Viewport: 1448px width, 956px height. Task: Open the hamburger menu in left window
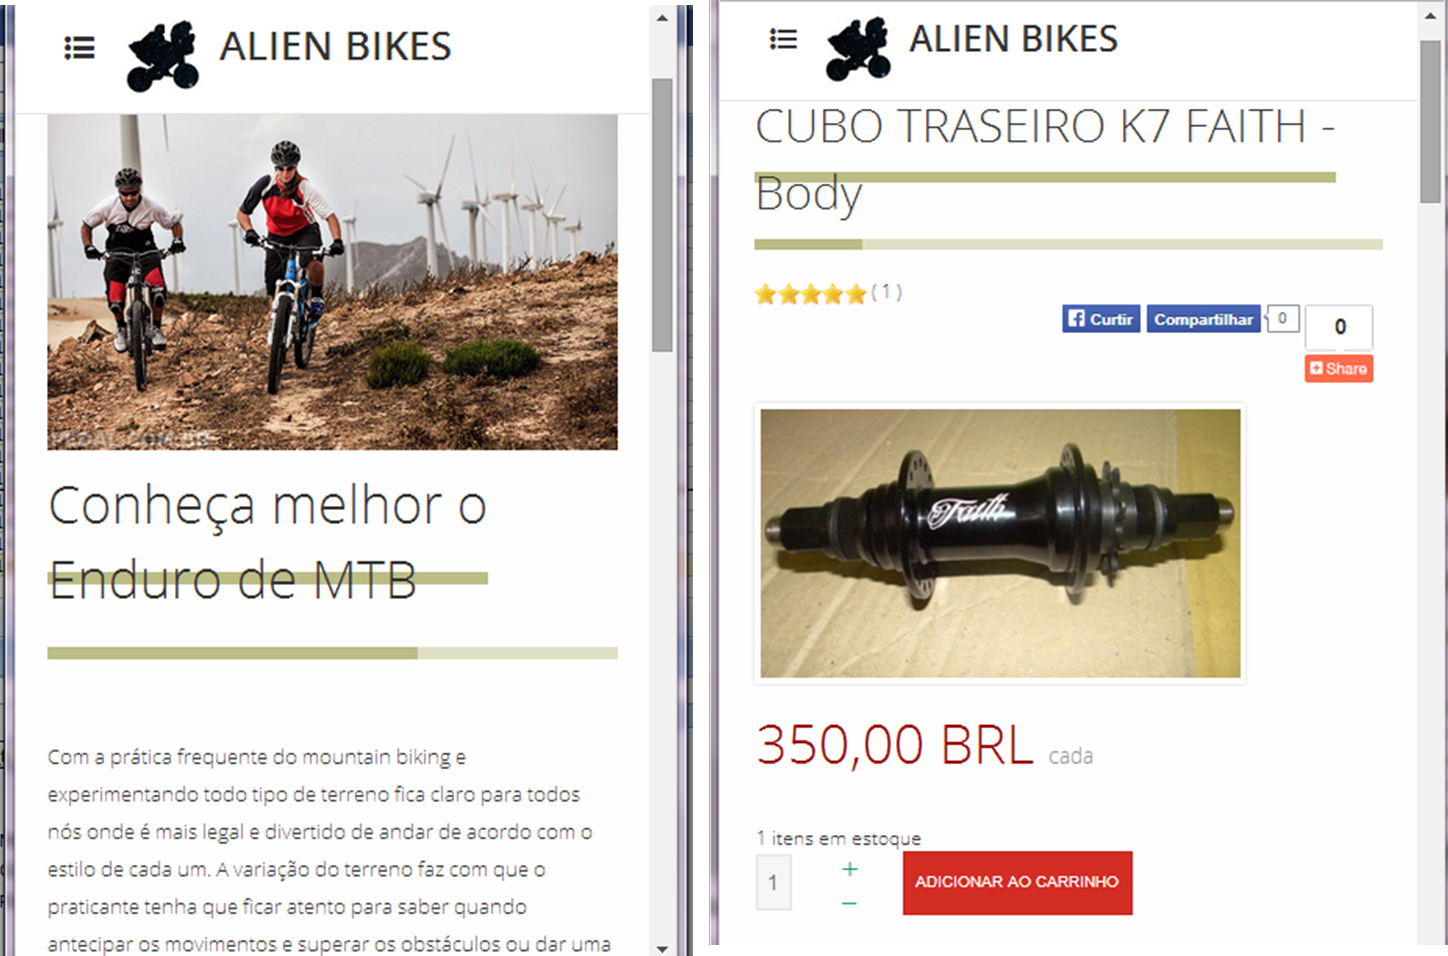point(79,48)
